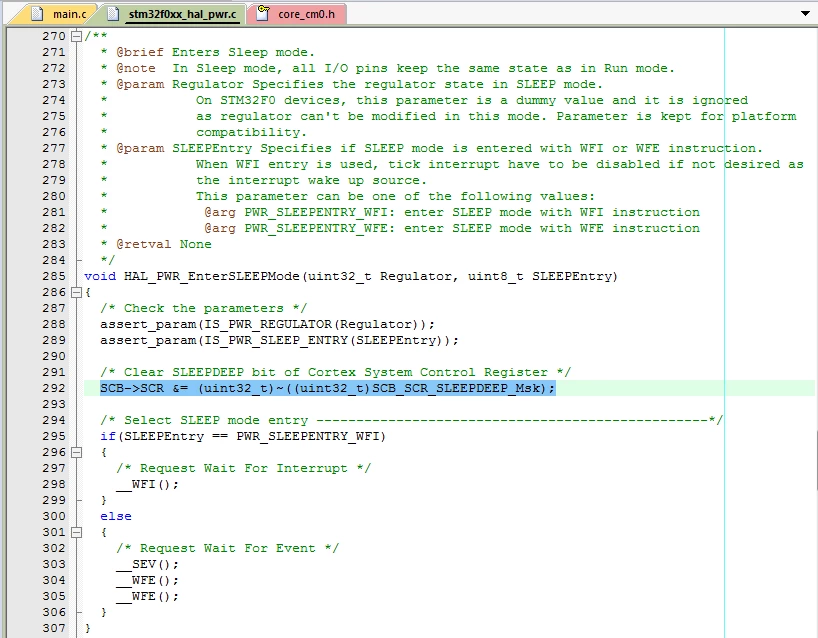
Task: Collapse the else block at line 301
Action: pyautogui.click(x=77, y=532)
